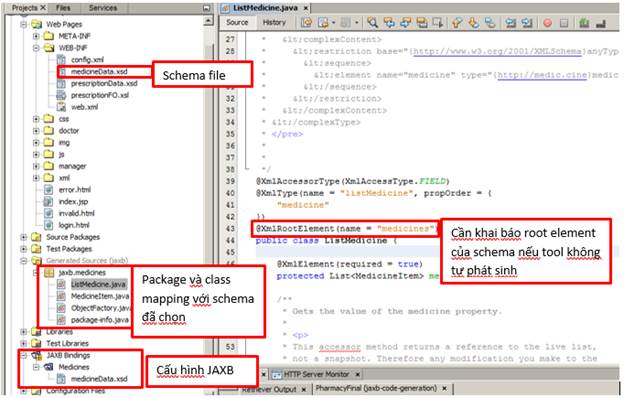Switch to the Files tab
This screenshot has width=624, height=398.
point(63,8)
